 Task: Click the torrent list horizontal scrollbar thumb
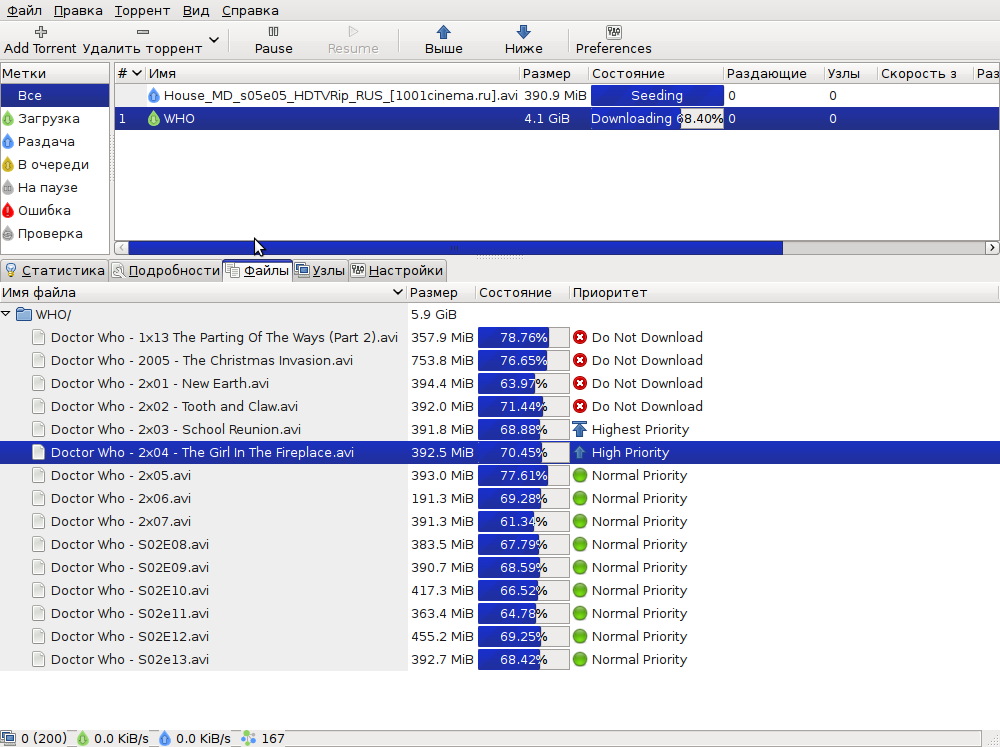click(x=455, y=248)
